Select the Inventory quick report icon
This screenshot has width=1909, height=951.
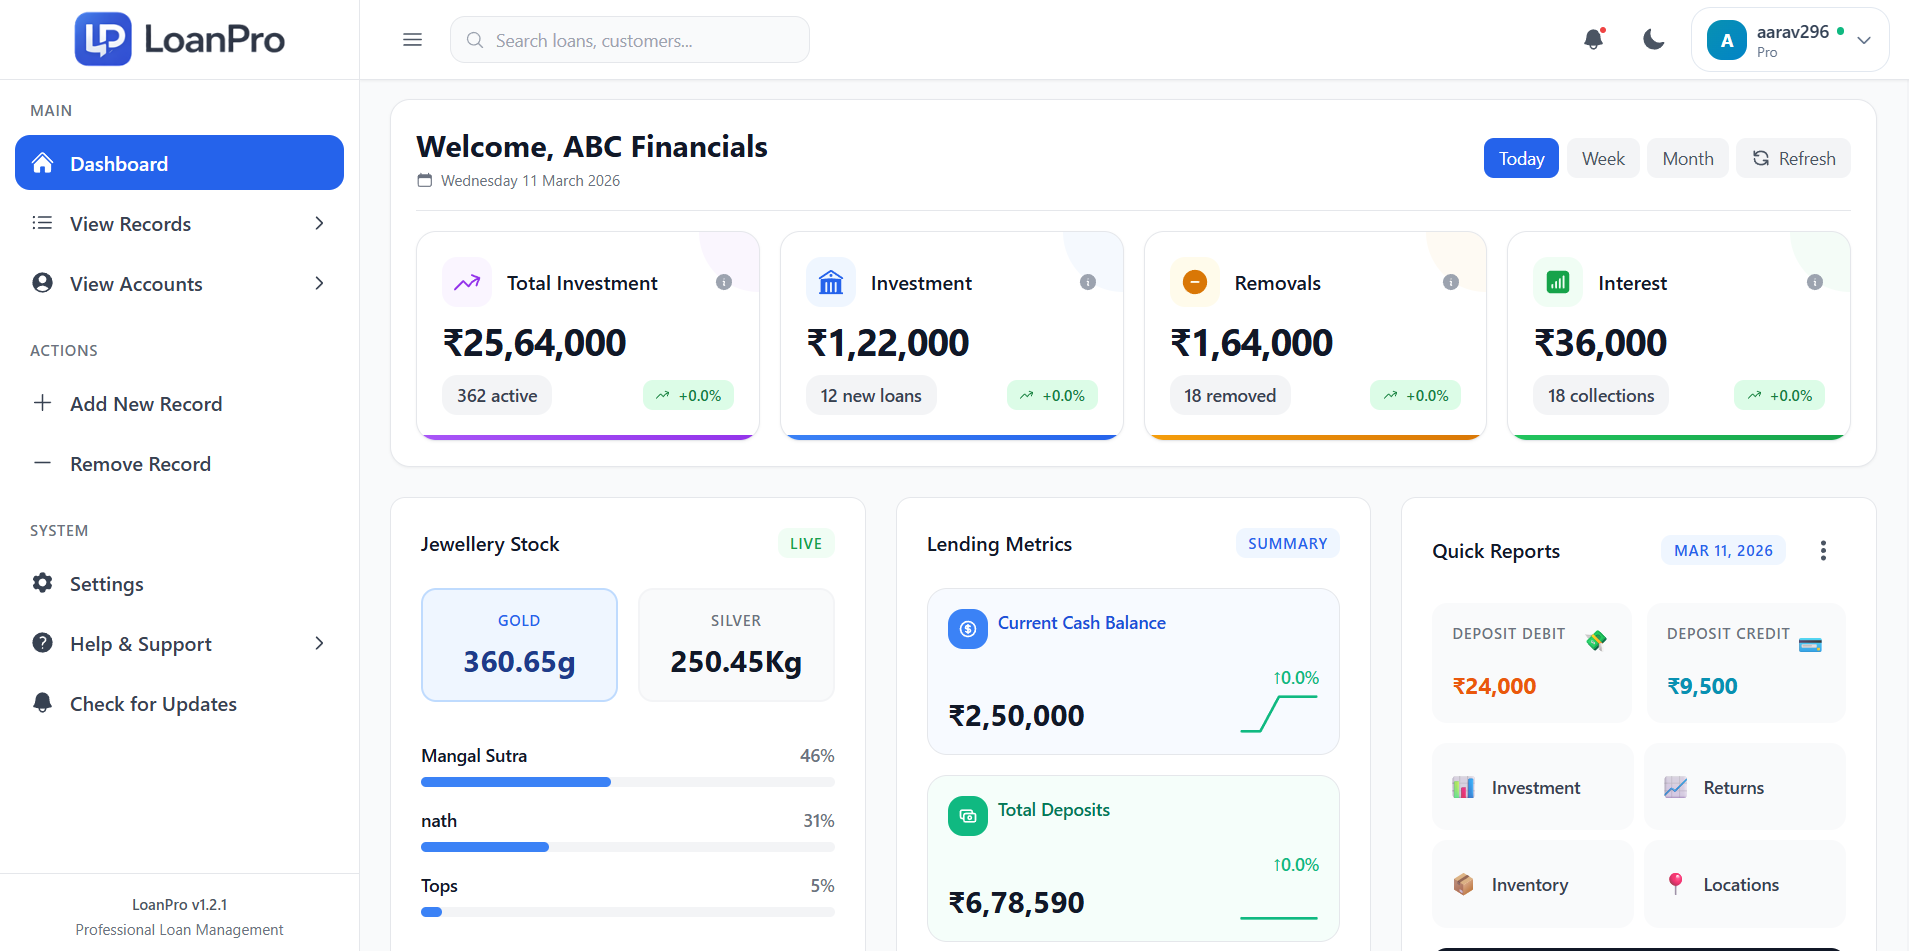[x=1463, y=884]
